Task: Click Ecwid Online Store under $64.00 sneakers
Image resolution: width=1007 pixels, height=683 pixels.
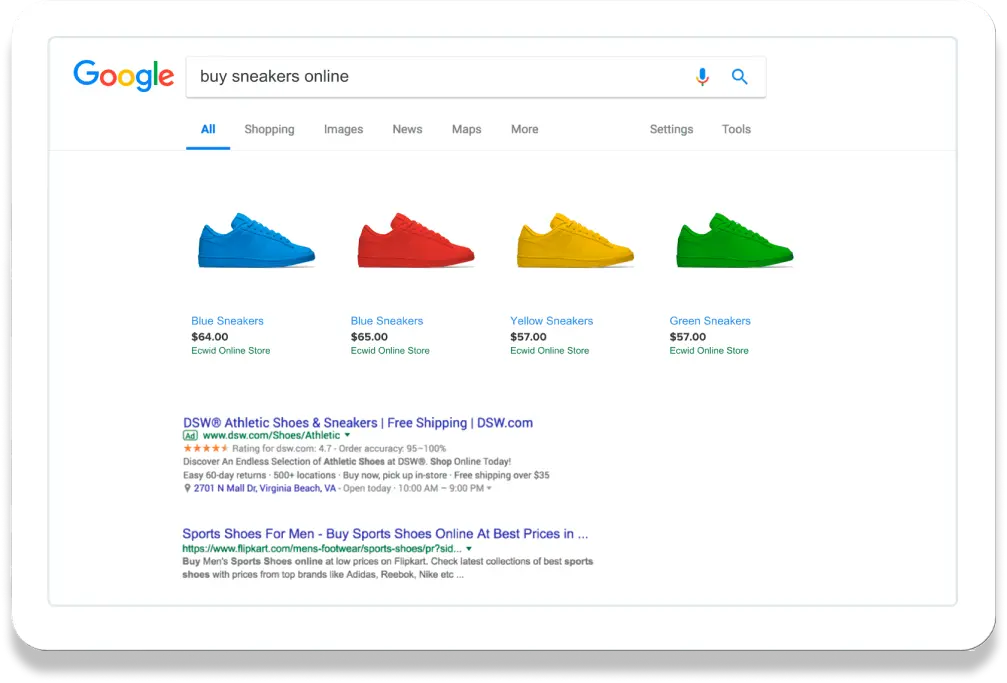Action: click(x=231, y=351)
